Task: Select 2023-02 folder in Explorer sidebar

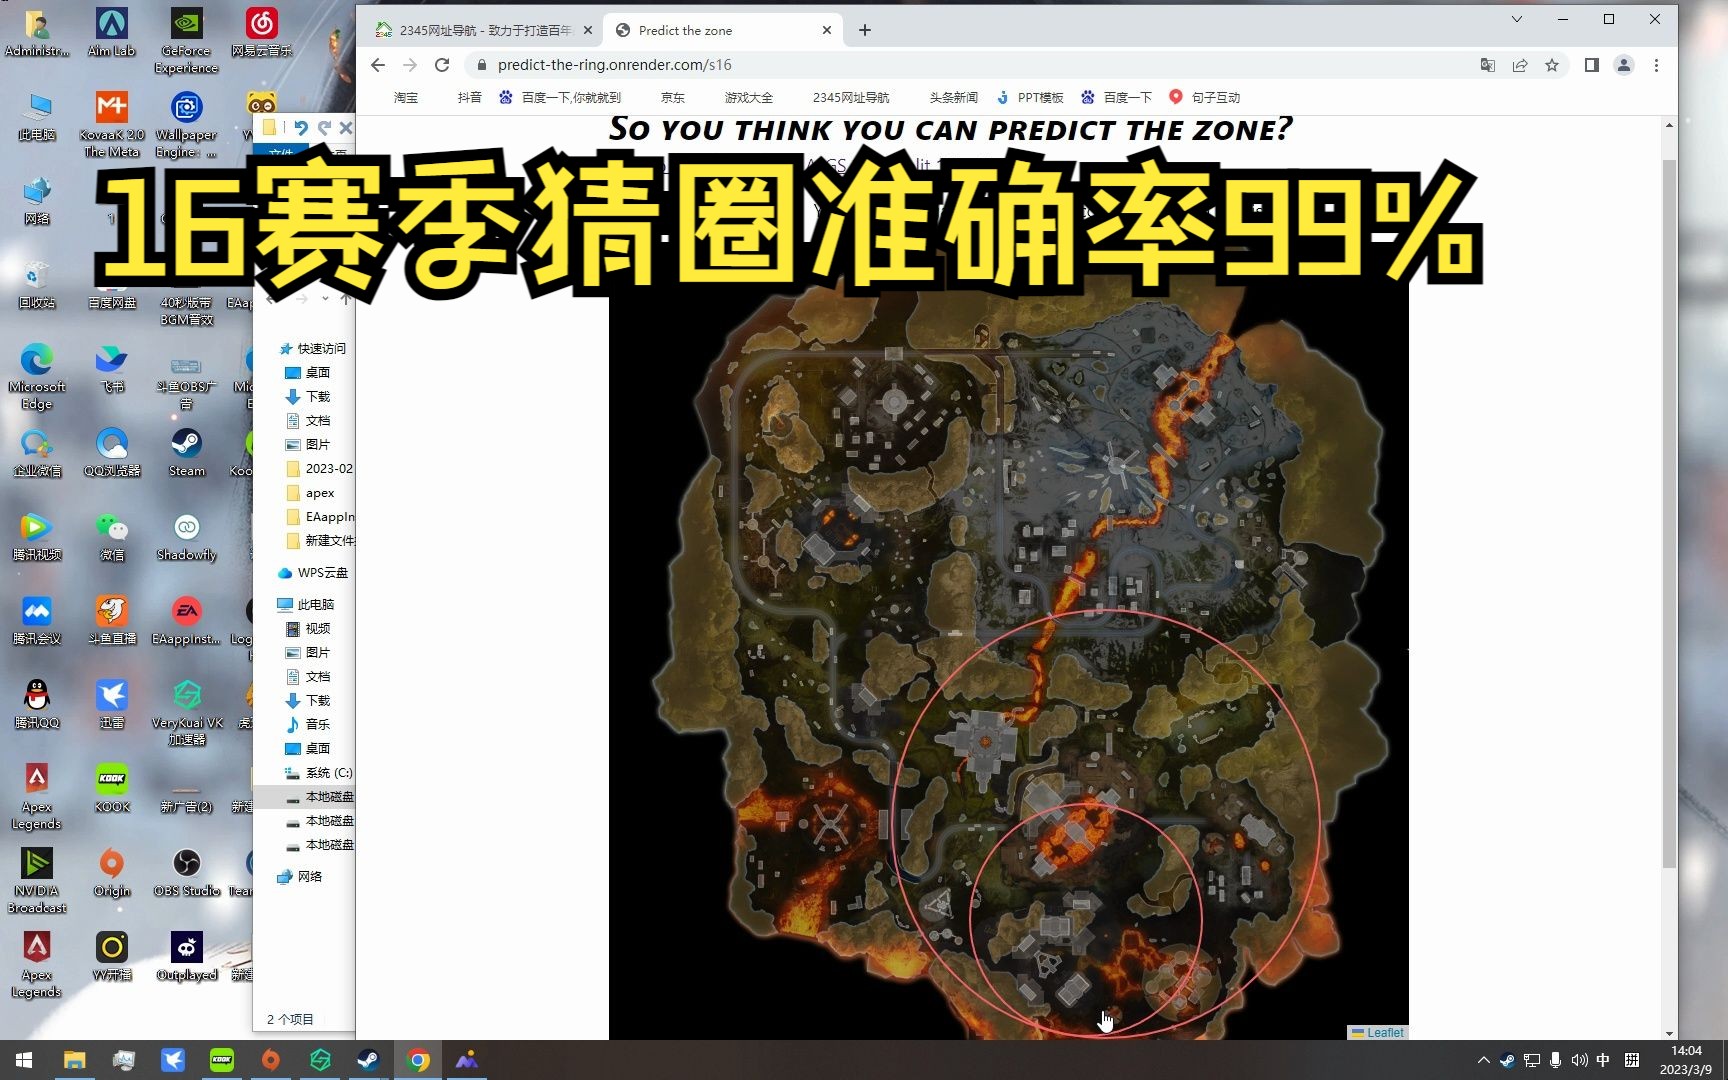Action: 320,468
